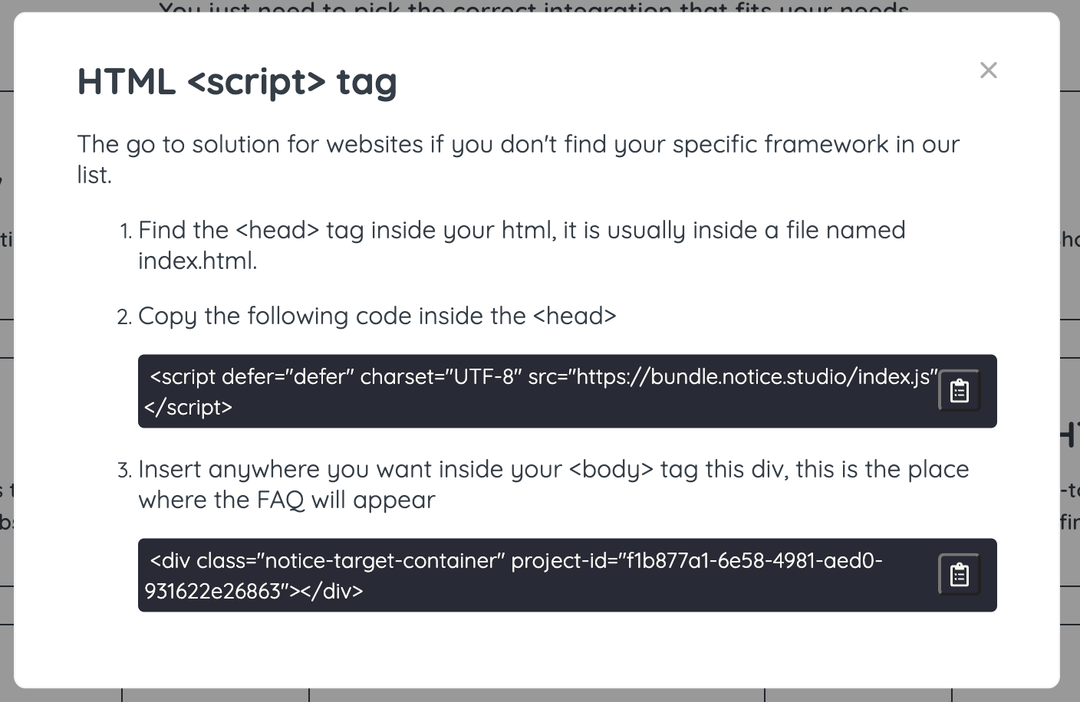Viewport: 1080px width, 702px height.
Task: Close the HTML script tag dialog
Action: point(988,70)
